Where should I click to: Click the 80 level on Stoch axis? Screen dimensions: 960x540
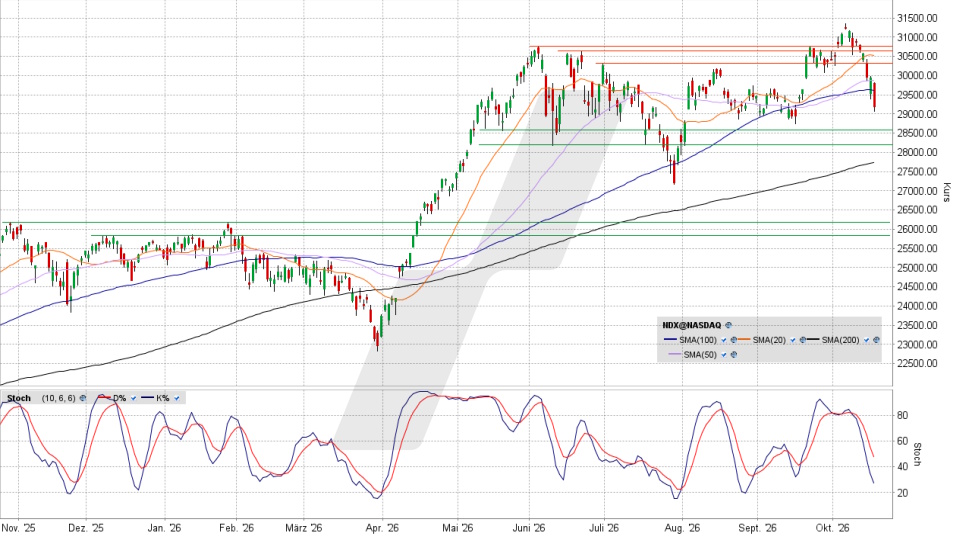pos(902,416)
